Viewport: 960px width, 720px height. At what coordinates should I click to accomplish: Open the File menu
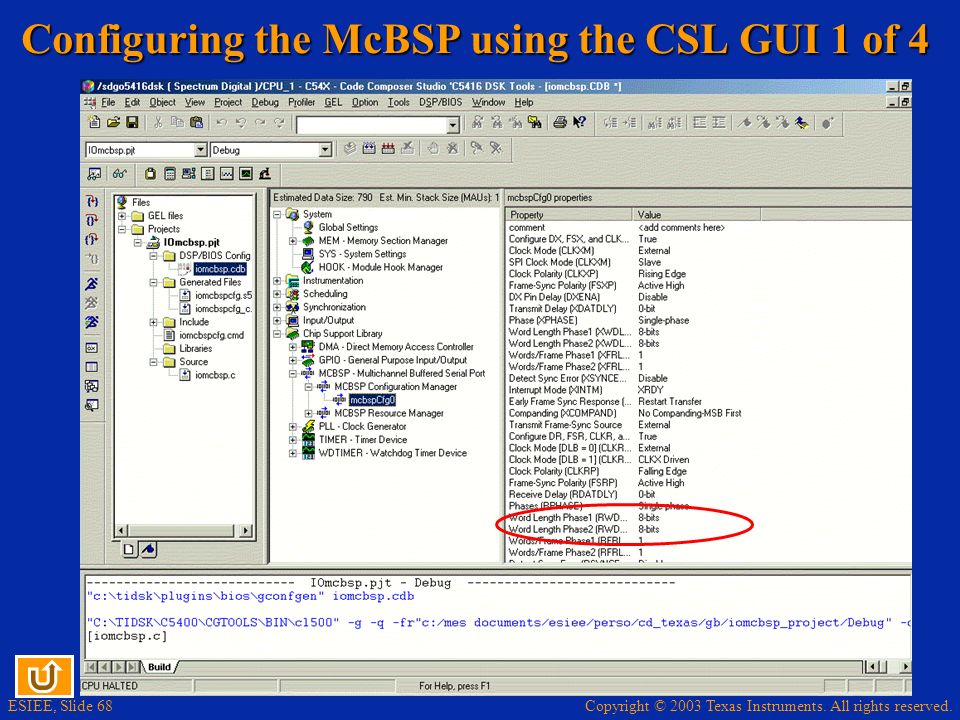coord(108,102)
